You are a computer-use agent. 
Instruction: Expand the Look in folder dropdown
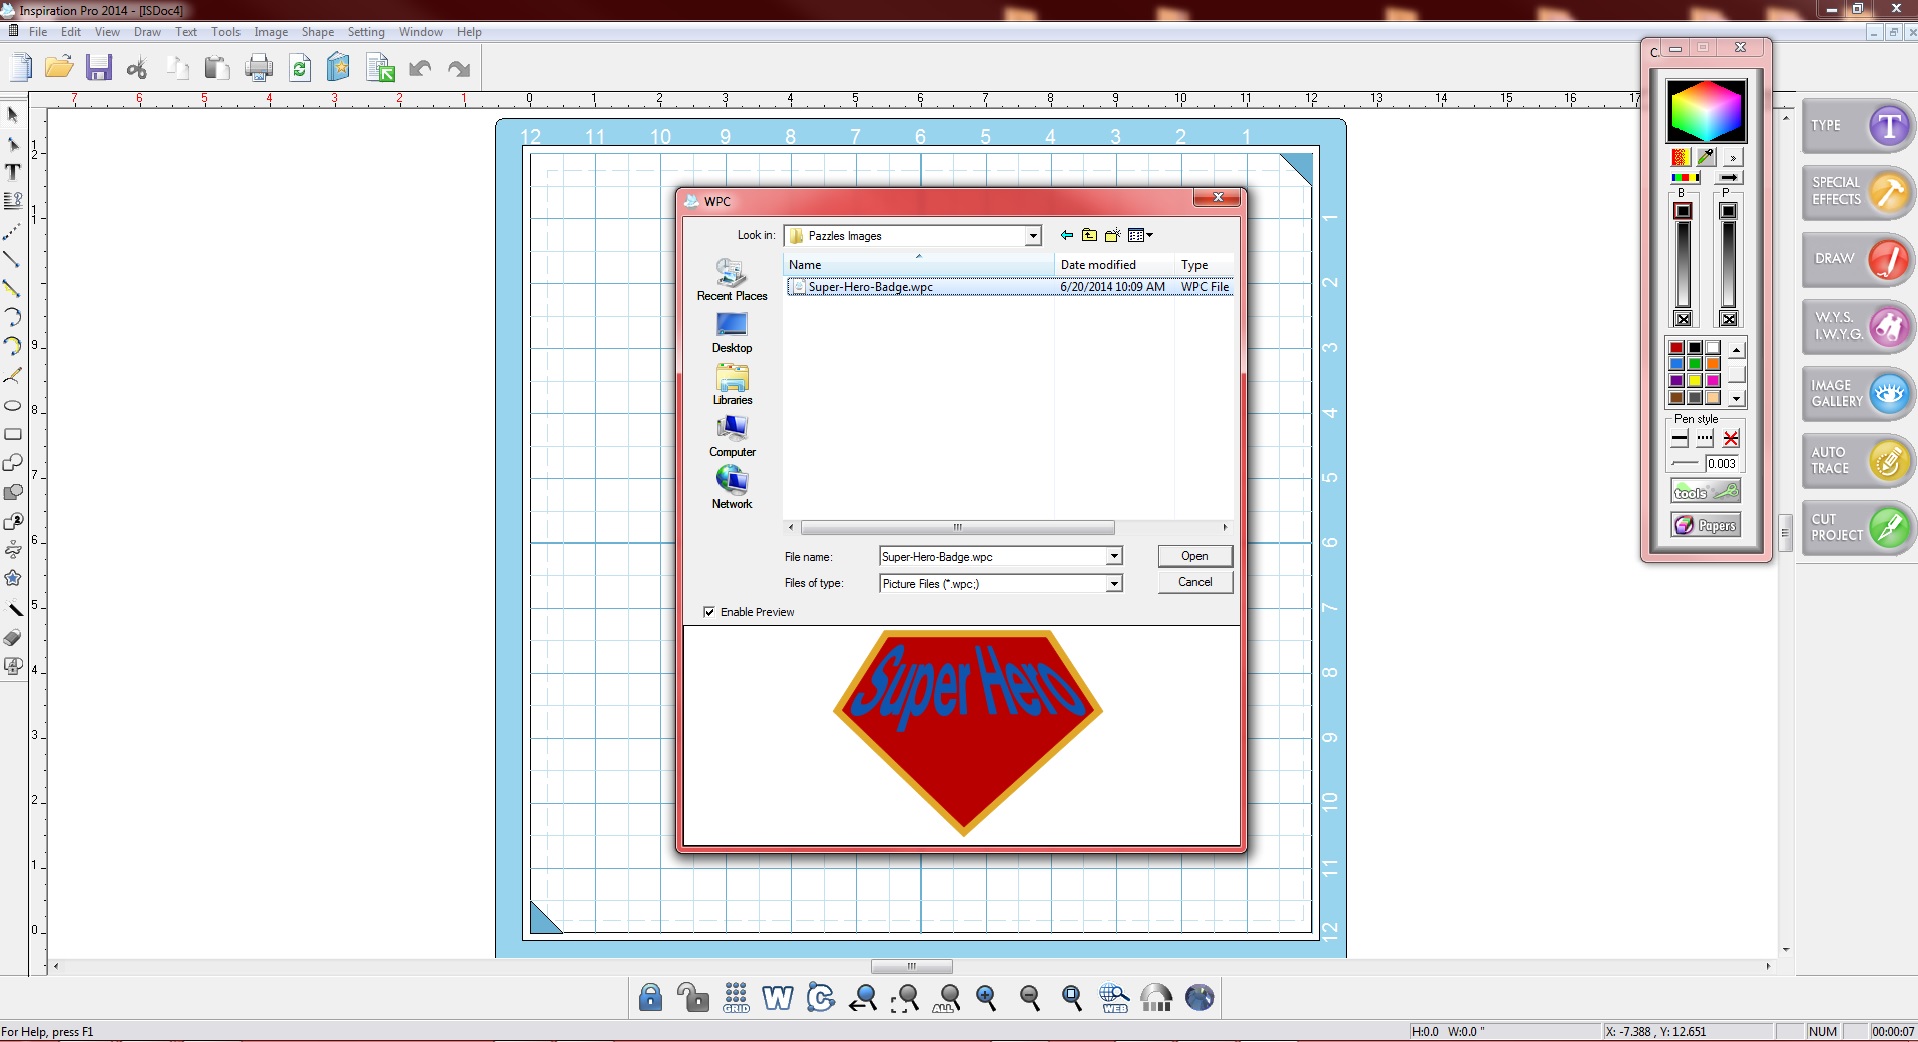click(x=1033, y=236)
